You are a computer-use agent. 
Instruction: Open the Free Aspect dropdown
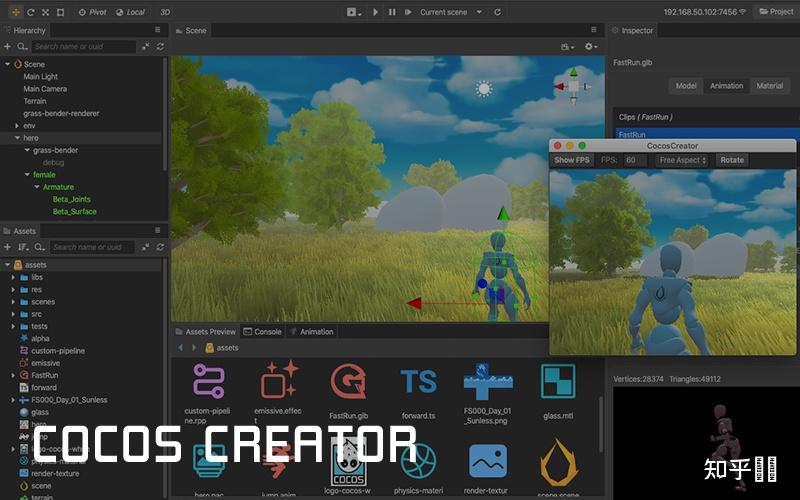(682, 160)
